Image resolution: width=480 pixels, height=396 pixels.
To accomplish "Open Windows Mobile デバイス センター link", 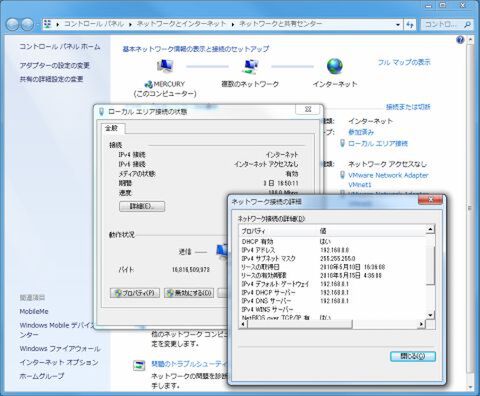I will 57,330.
